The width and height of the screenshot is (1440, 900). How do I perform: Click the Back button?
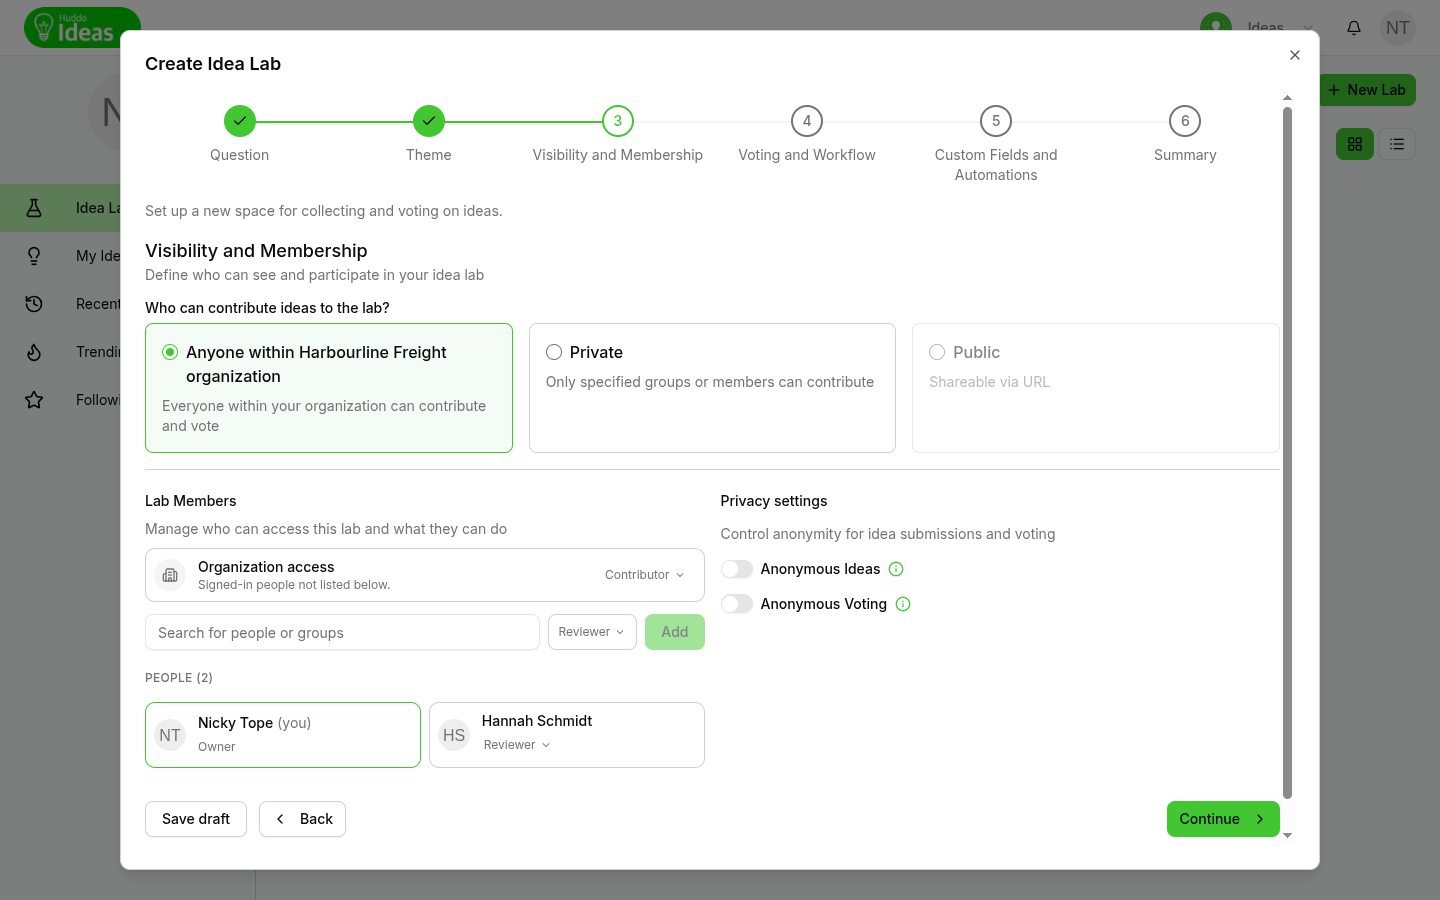click(x=302, y=819)
